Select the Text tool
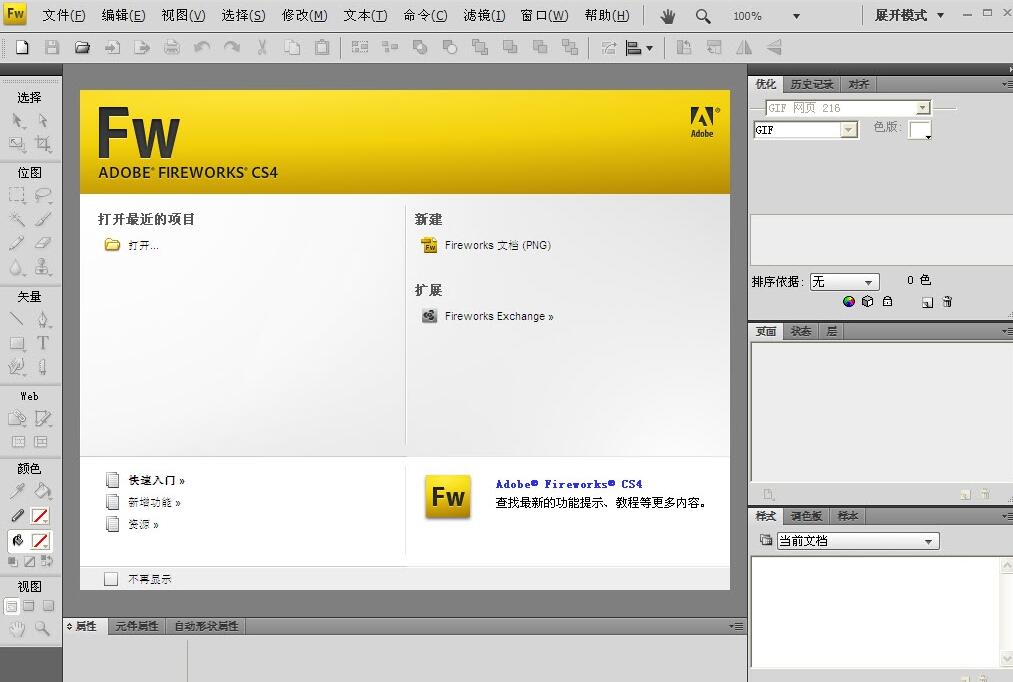The width and height of the screenshot is (1013, 682). point(43,343)
